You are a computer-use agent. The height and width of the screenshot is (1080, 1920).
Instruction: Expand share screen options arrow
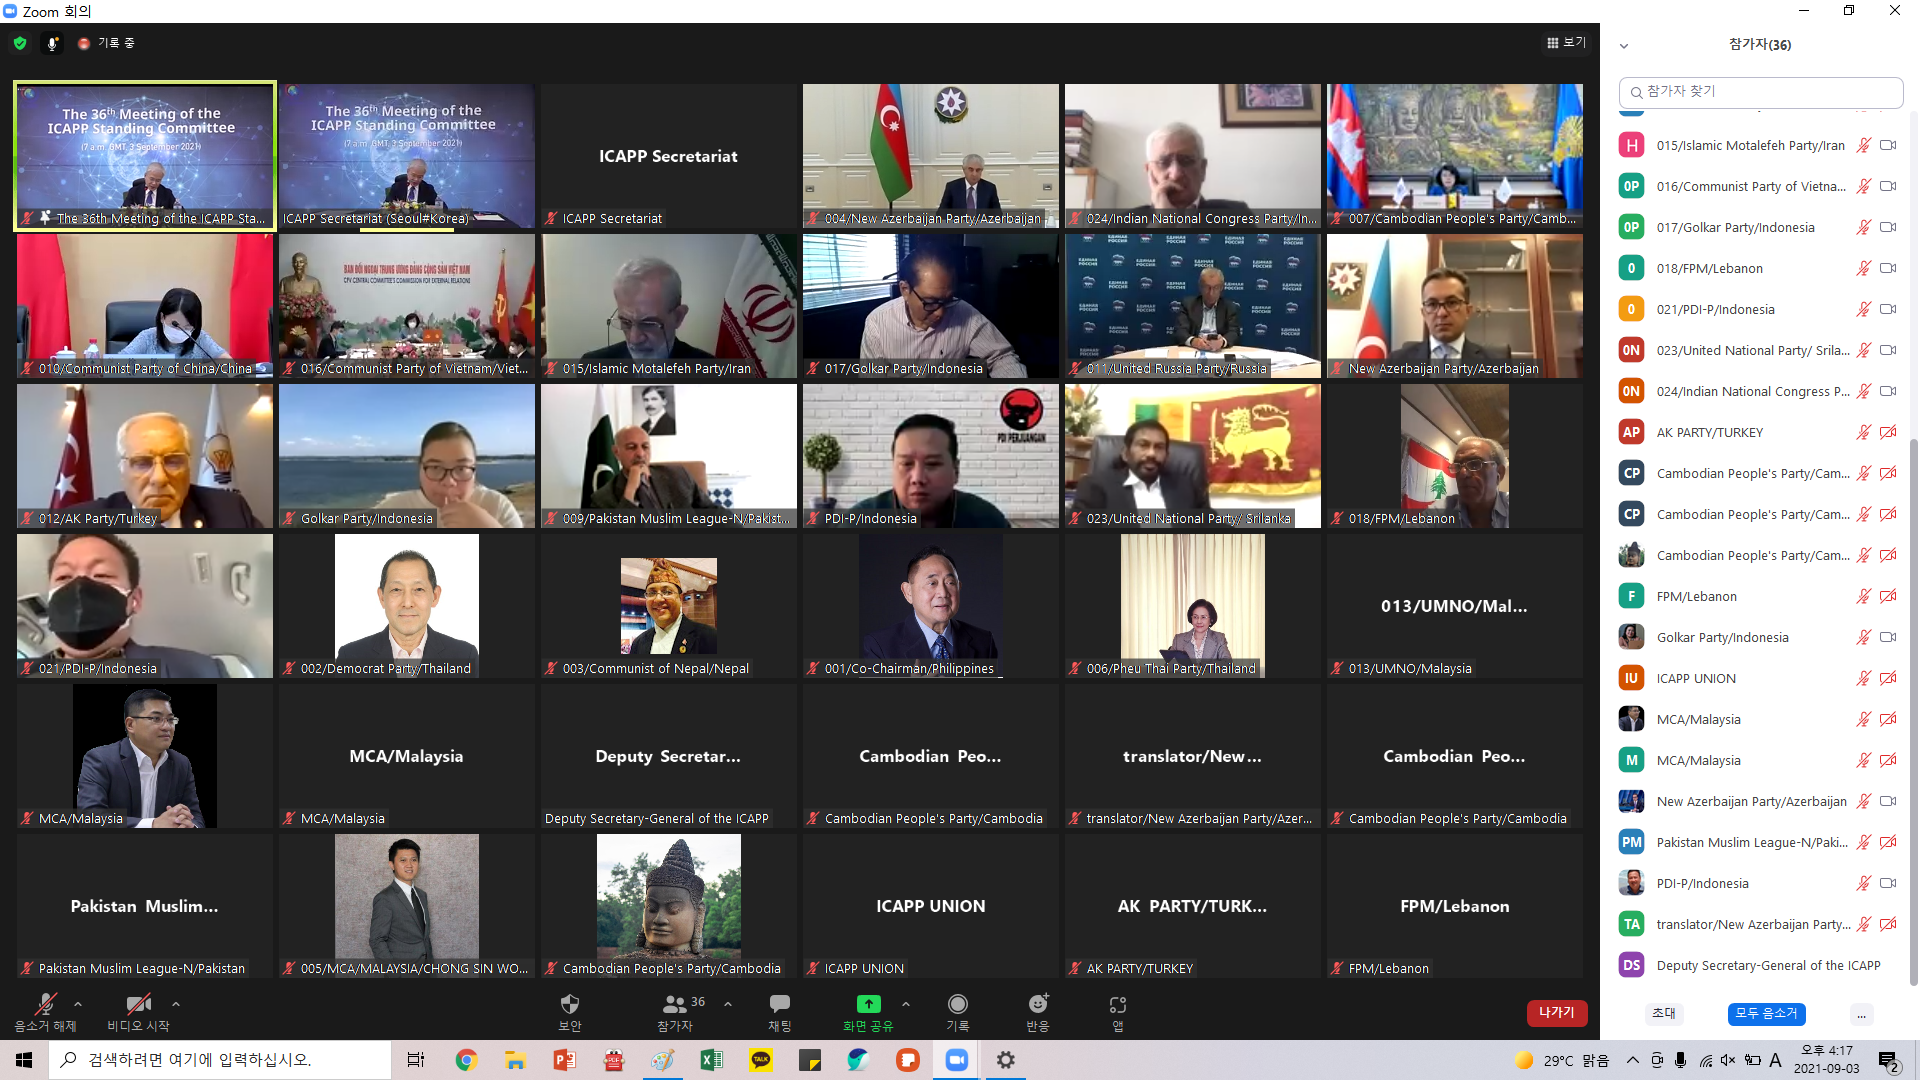pos(906,1004)
